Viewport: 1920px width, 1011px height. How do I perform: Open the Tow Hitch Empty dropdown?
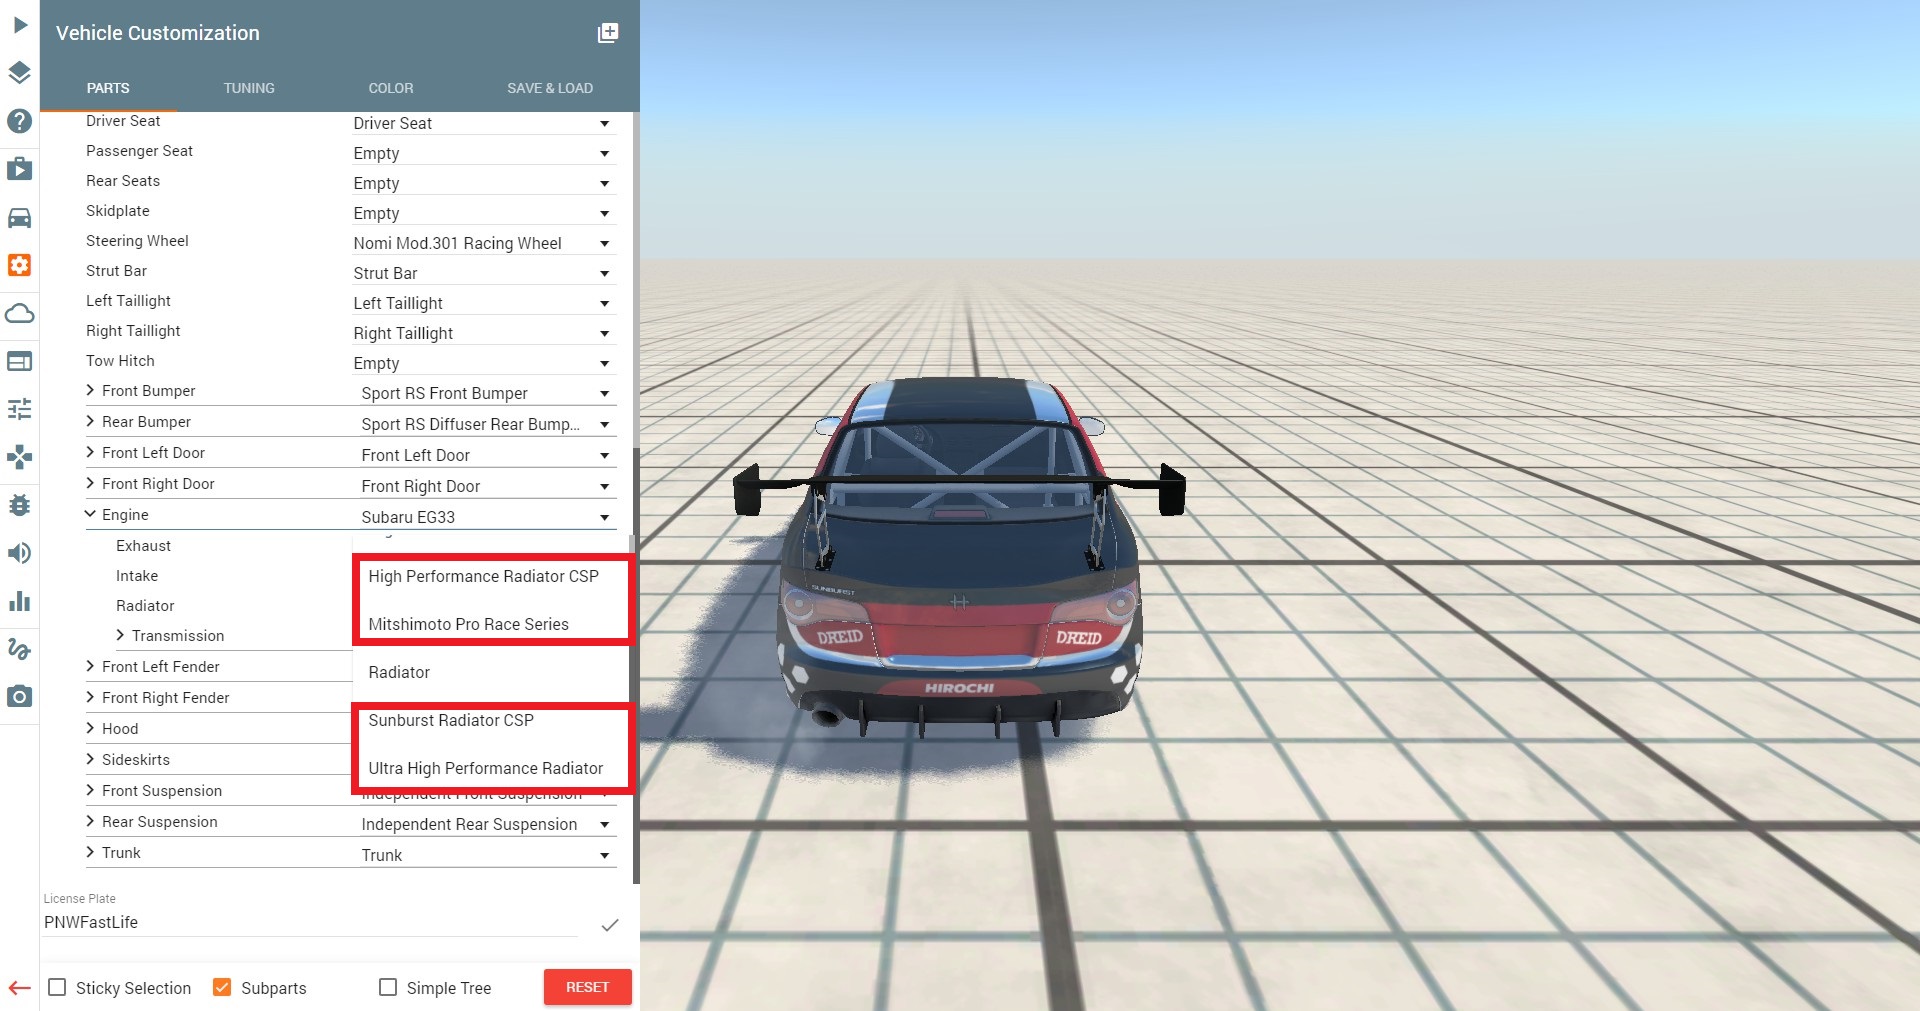(483, 363)
